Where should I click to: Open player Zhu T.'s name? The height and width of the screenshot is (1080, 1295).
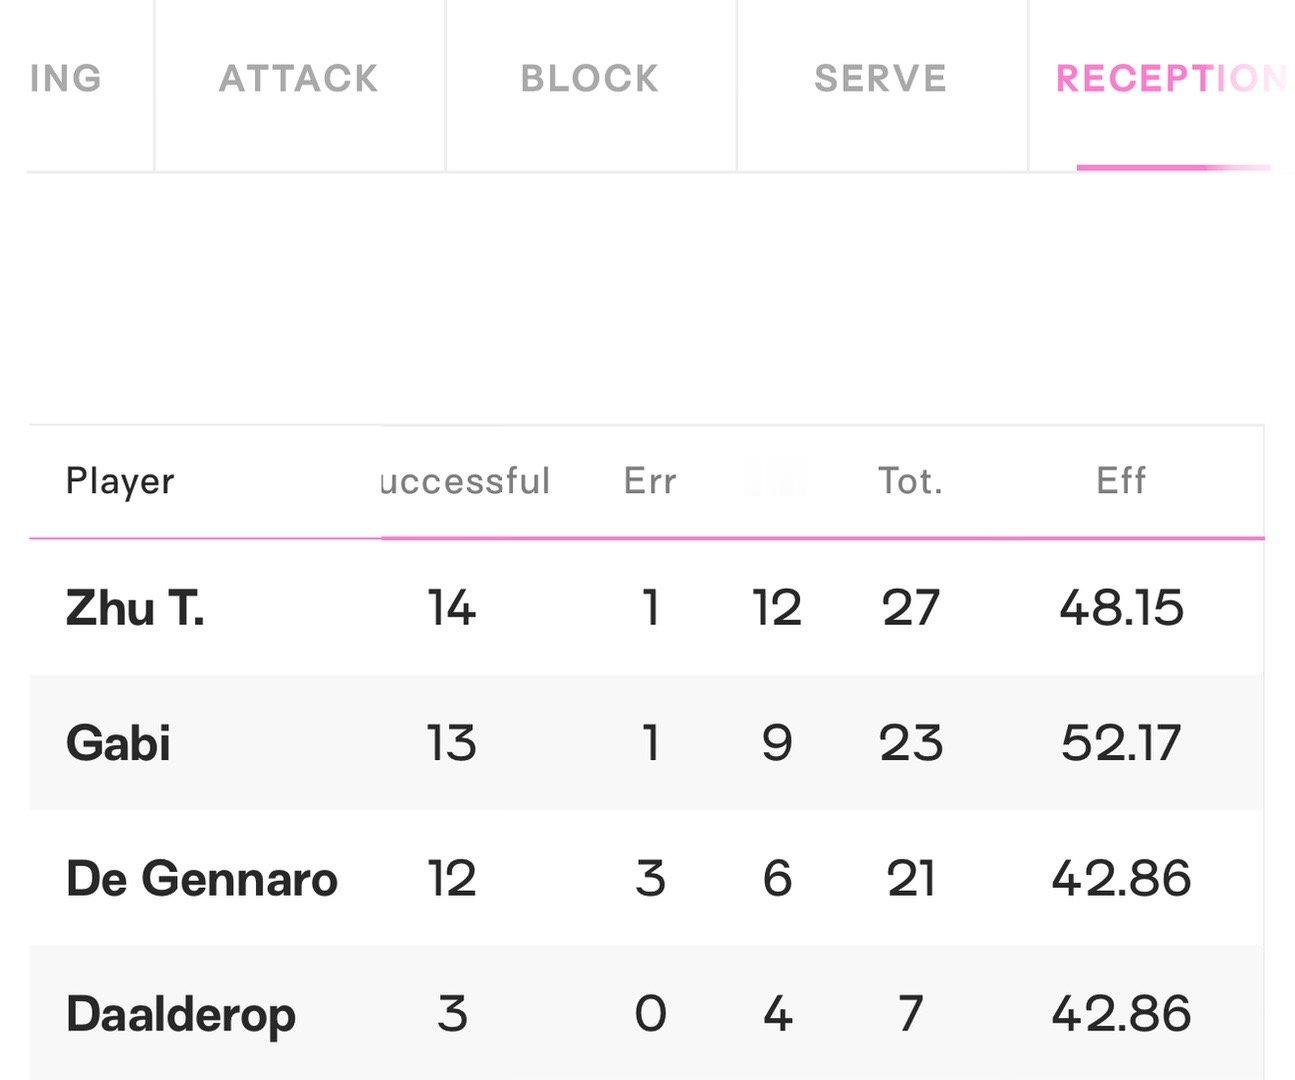135,608
